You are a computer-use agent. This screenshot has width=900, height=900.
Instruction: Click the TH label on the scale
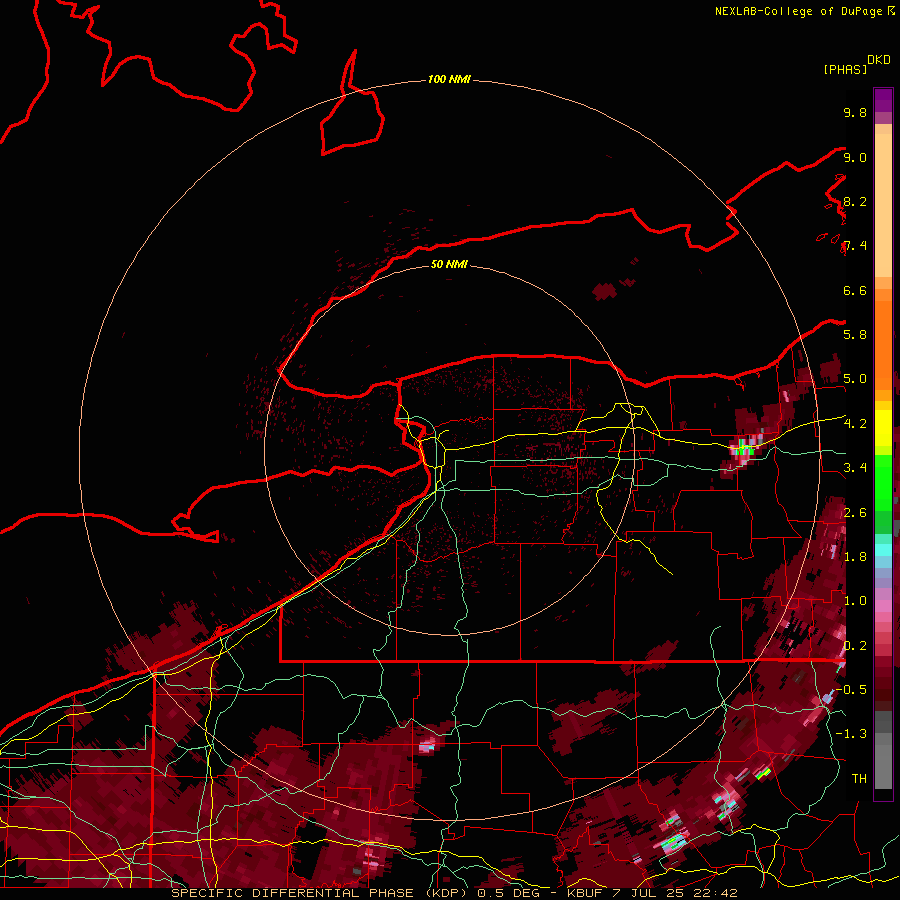pyautogui.click(x=859, y=779)
